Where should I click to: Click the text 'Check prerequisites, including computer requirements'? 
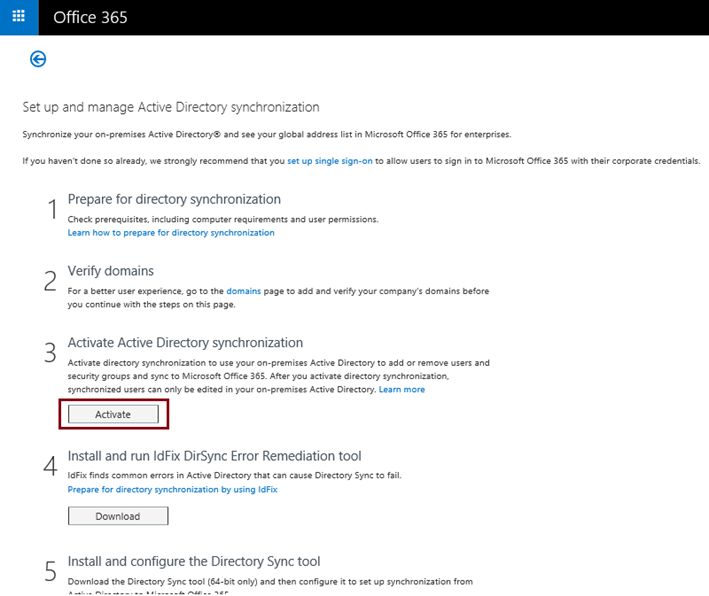pos(178,219)
